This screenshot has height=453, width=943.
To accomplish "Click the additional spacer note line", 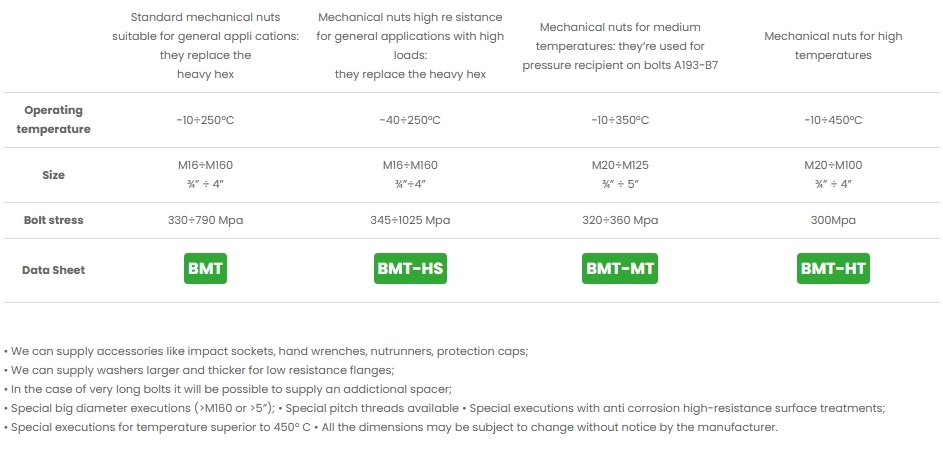I will coord(229,389).
